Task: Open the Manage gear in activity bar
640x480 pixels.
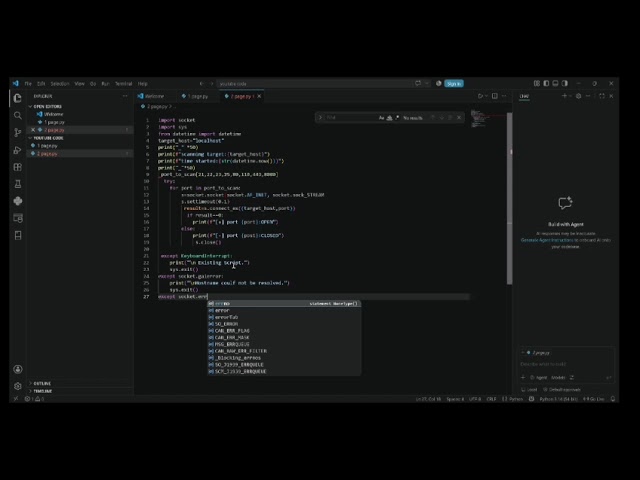Action: (18, 386)
